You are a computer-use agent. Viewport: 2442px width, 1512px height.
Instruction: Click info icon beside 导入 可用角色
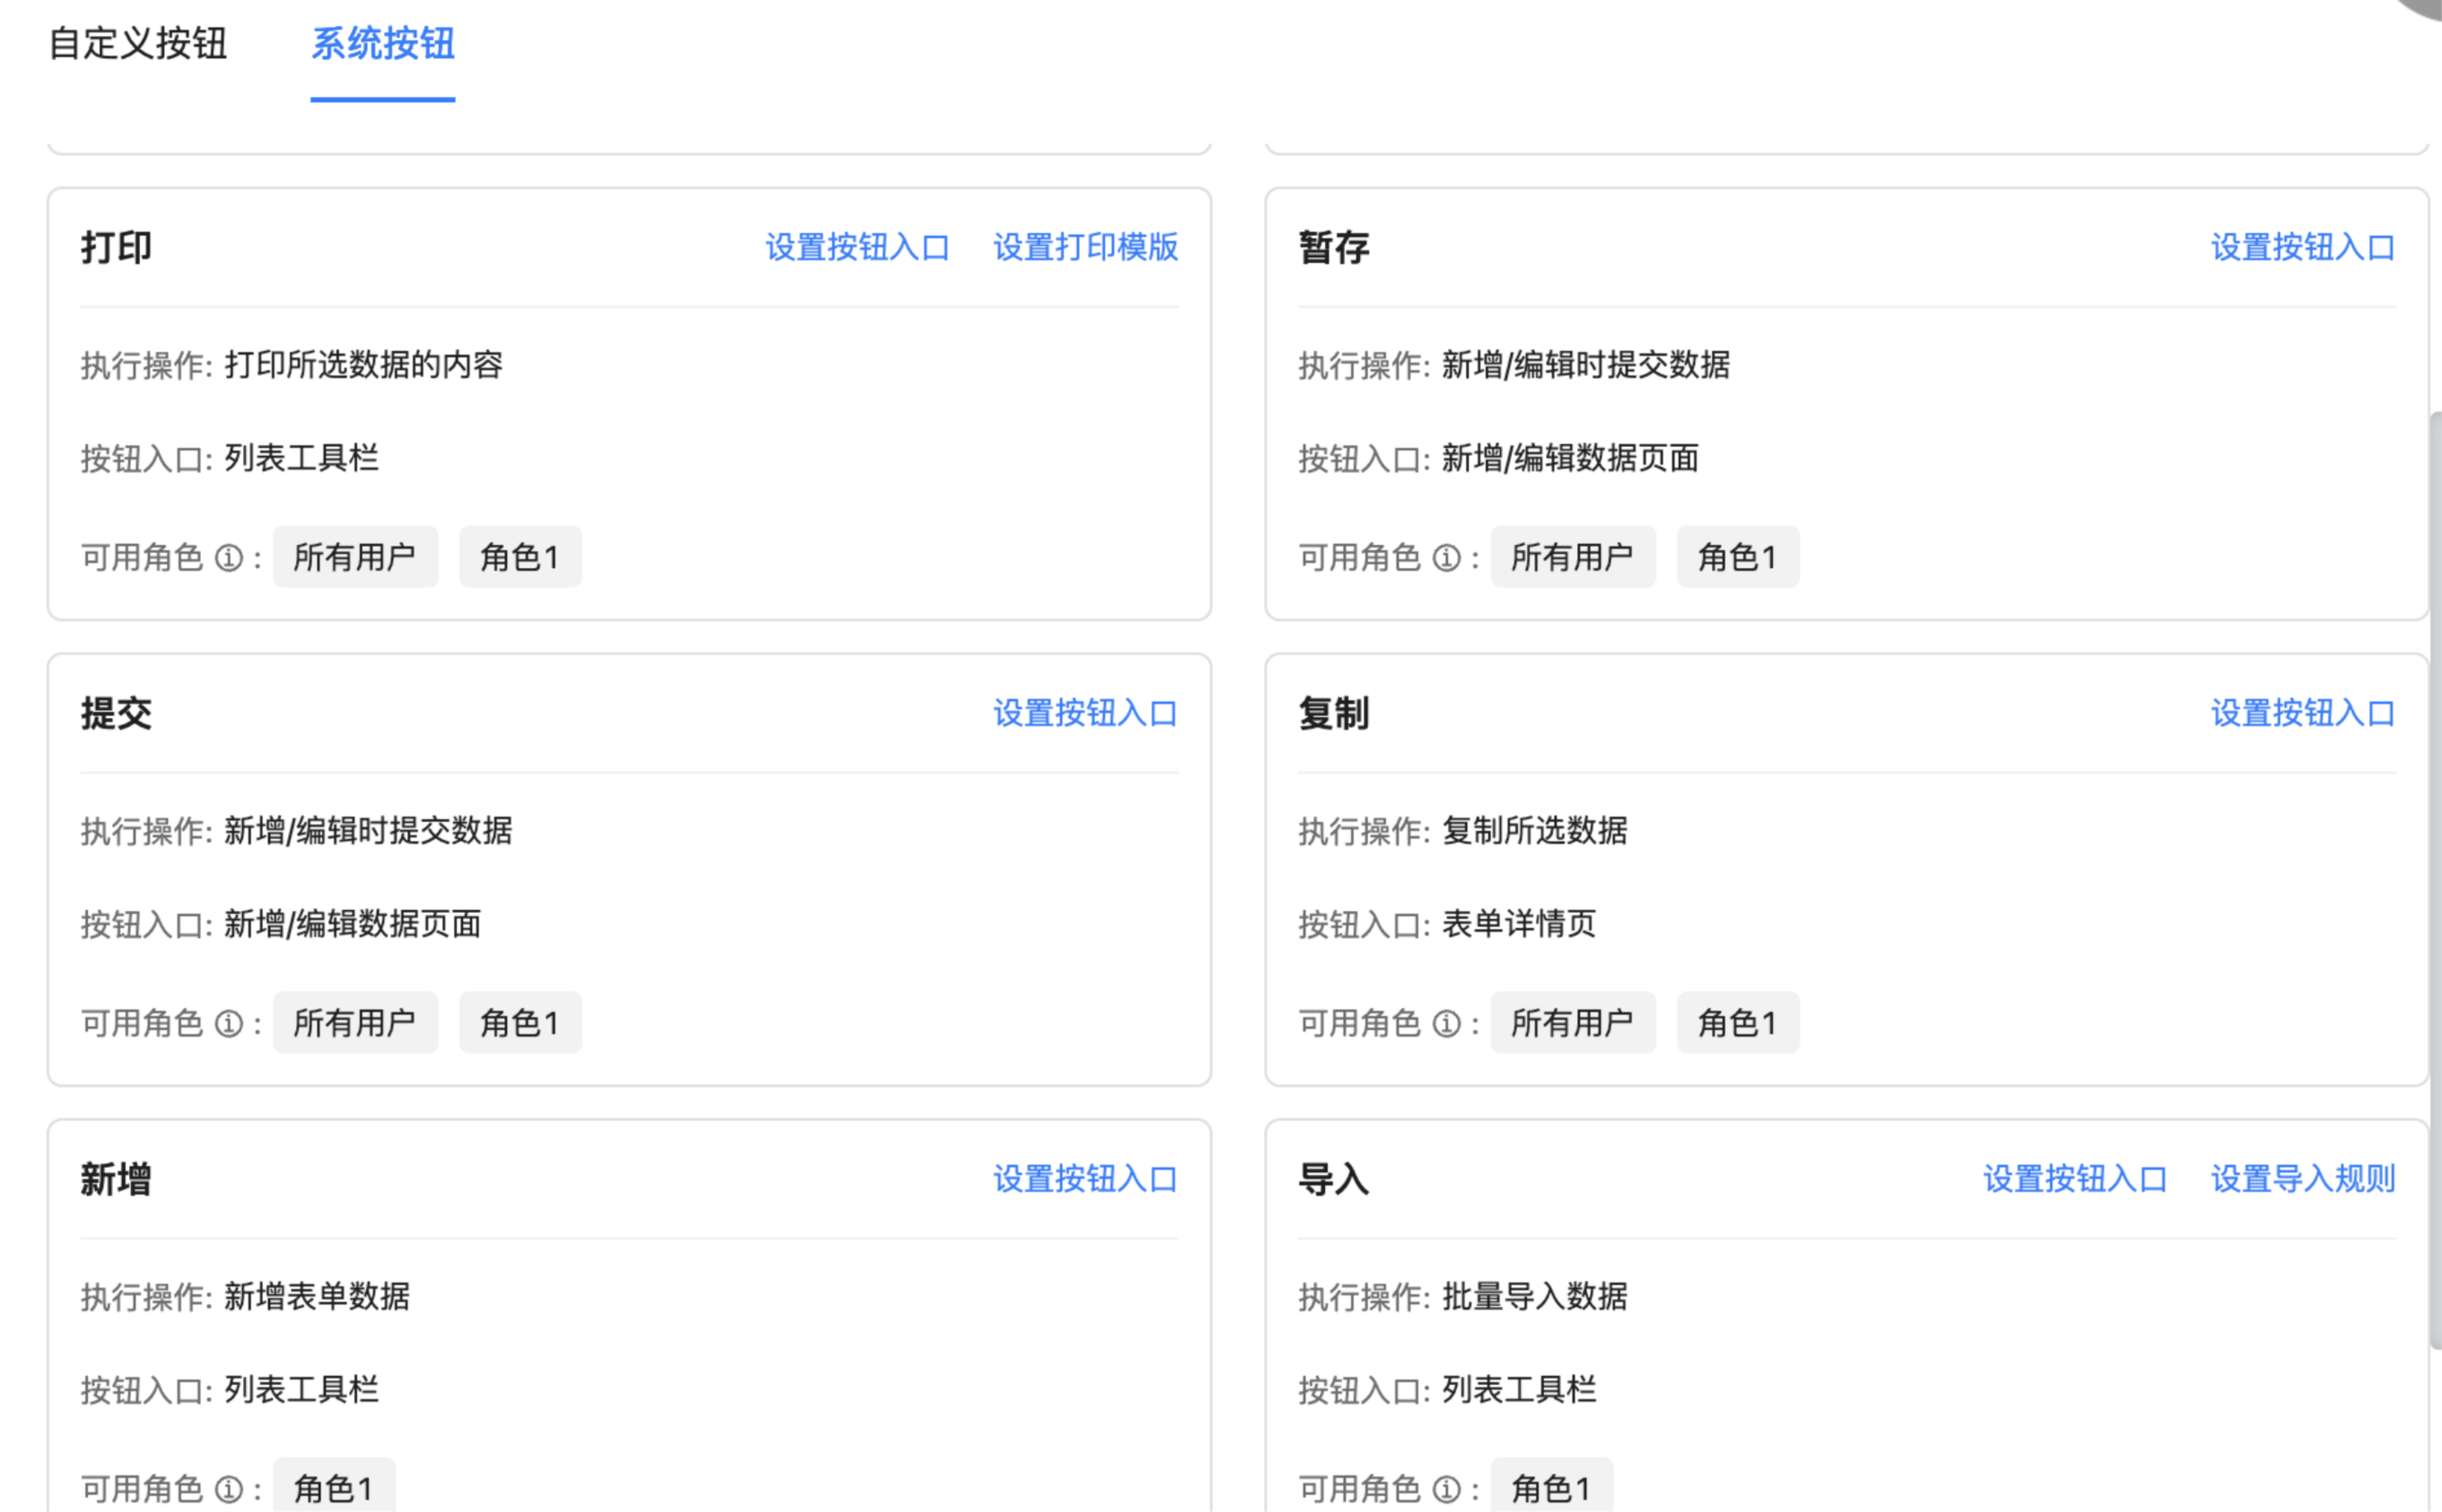1446,1489
